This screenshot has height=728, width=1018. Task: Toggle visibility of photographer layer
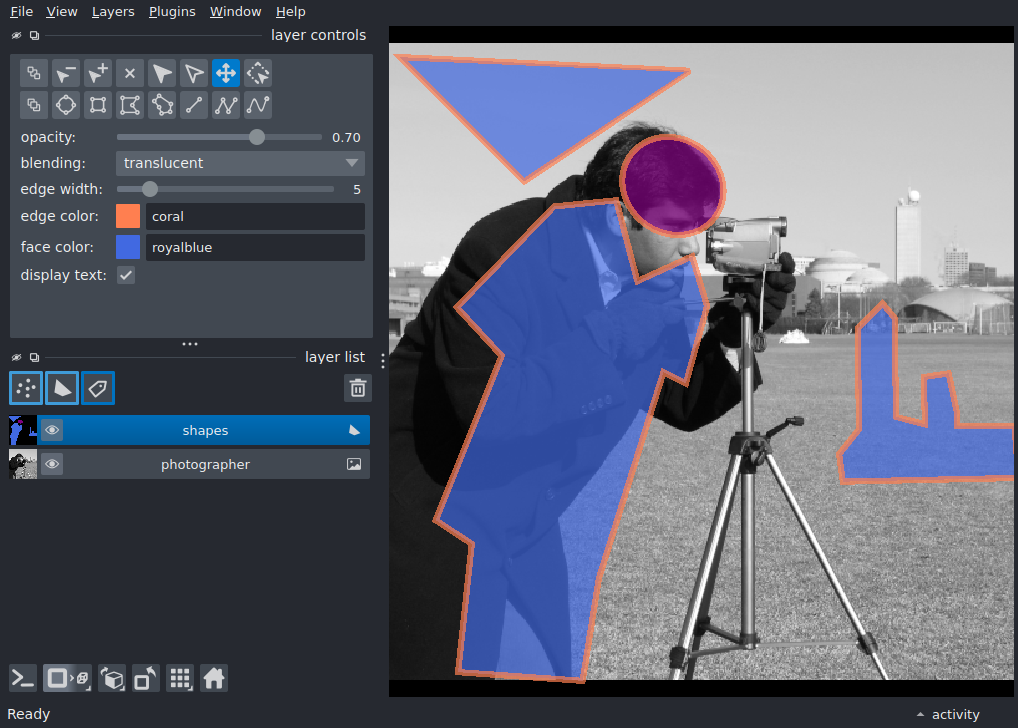52,464
